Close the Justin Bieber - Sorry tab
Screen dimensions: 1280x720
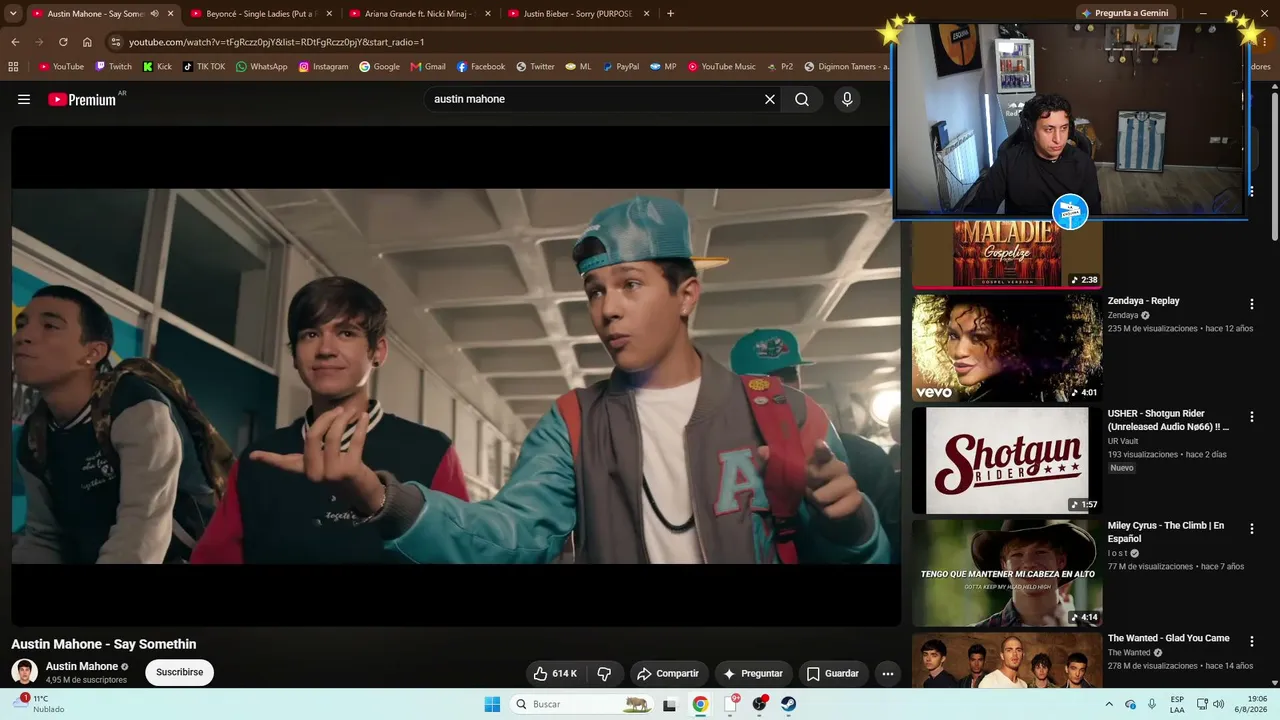tap(647, 14)
